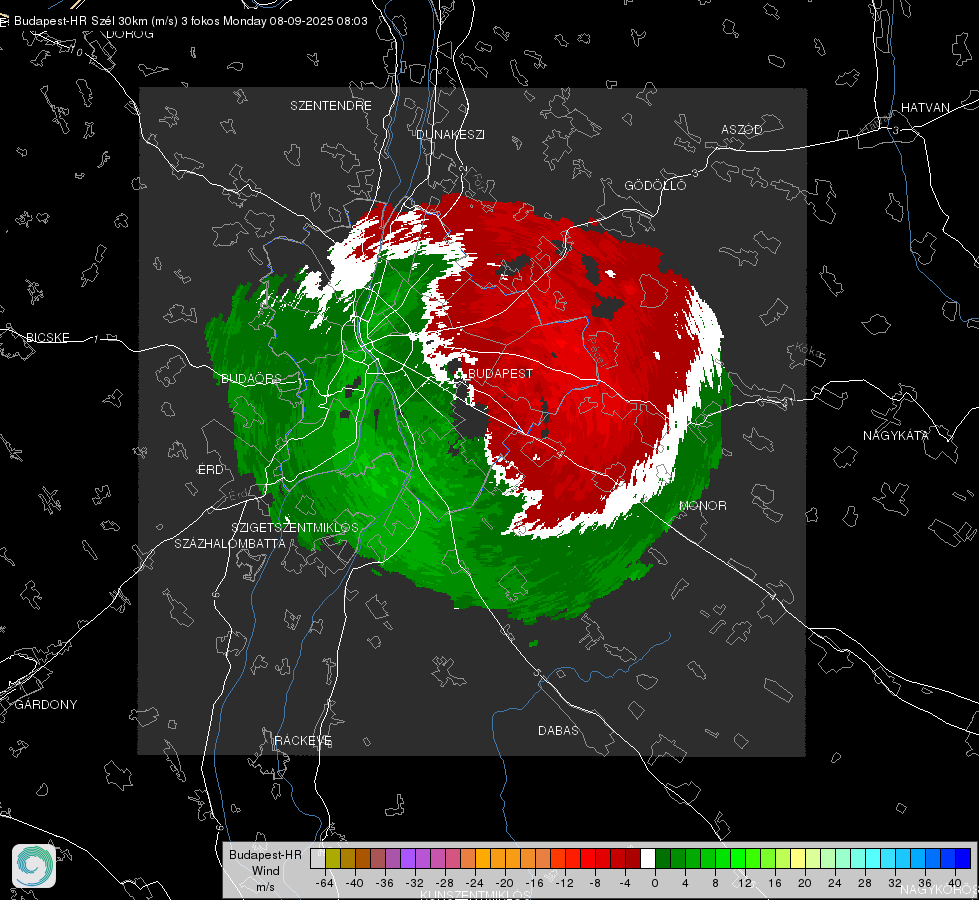Click the legend title Budapest-HR Wind m/s
This screenshot has width=979, height=900.
click(x=265, y=870)
